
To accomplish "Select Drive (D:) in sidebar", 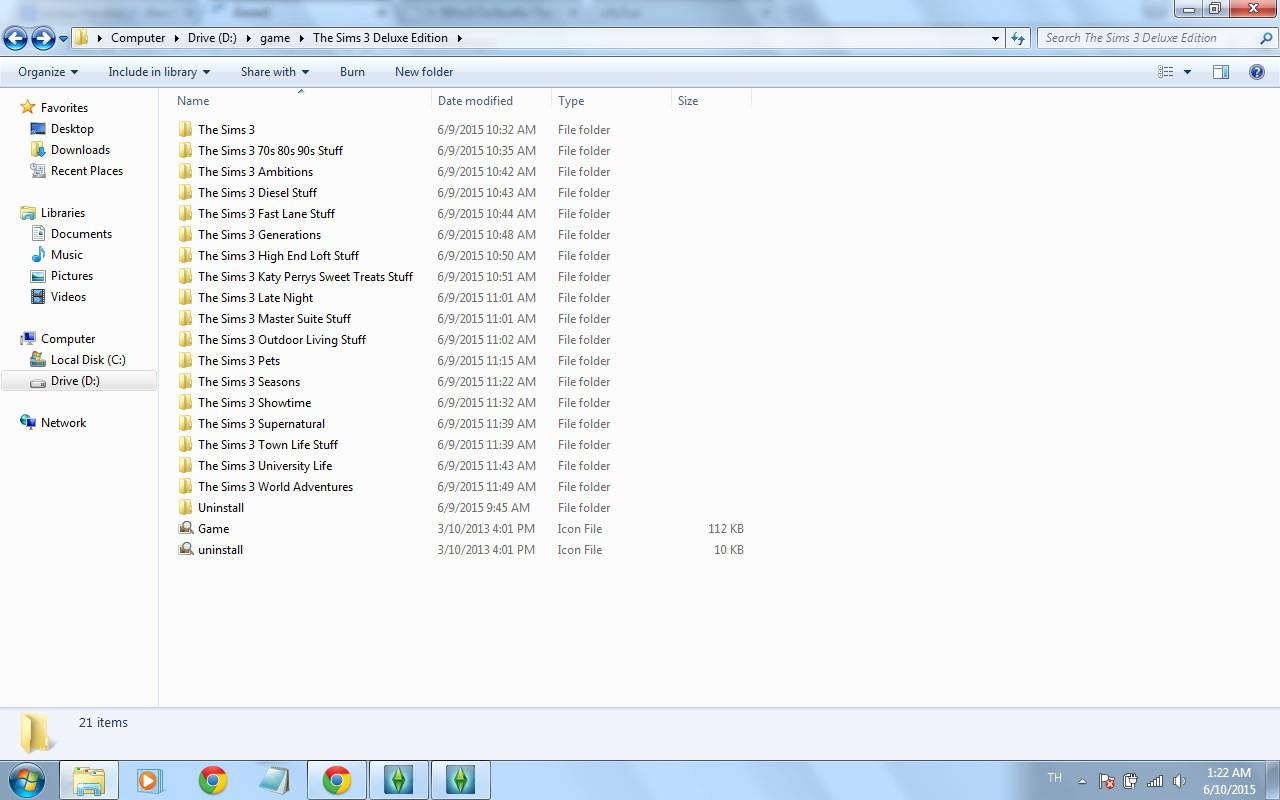I will coord(78,381).
